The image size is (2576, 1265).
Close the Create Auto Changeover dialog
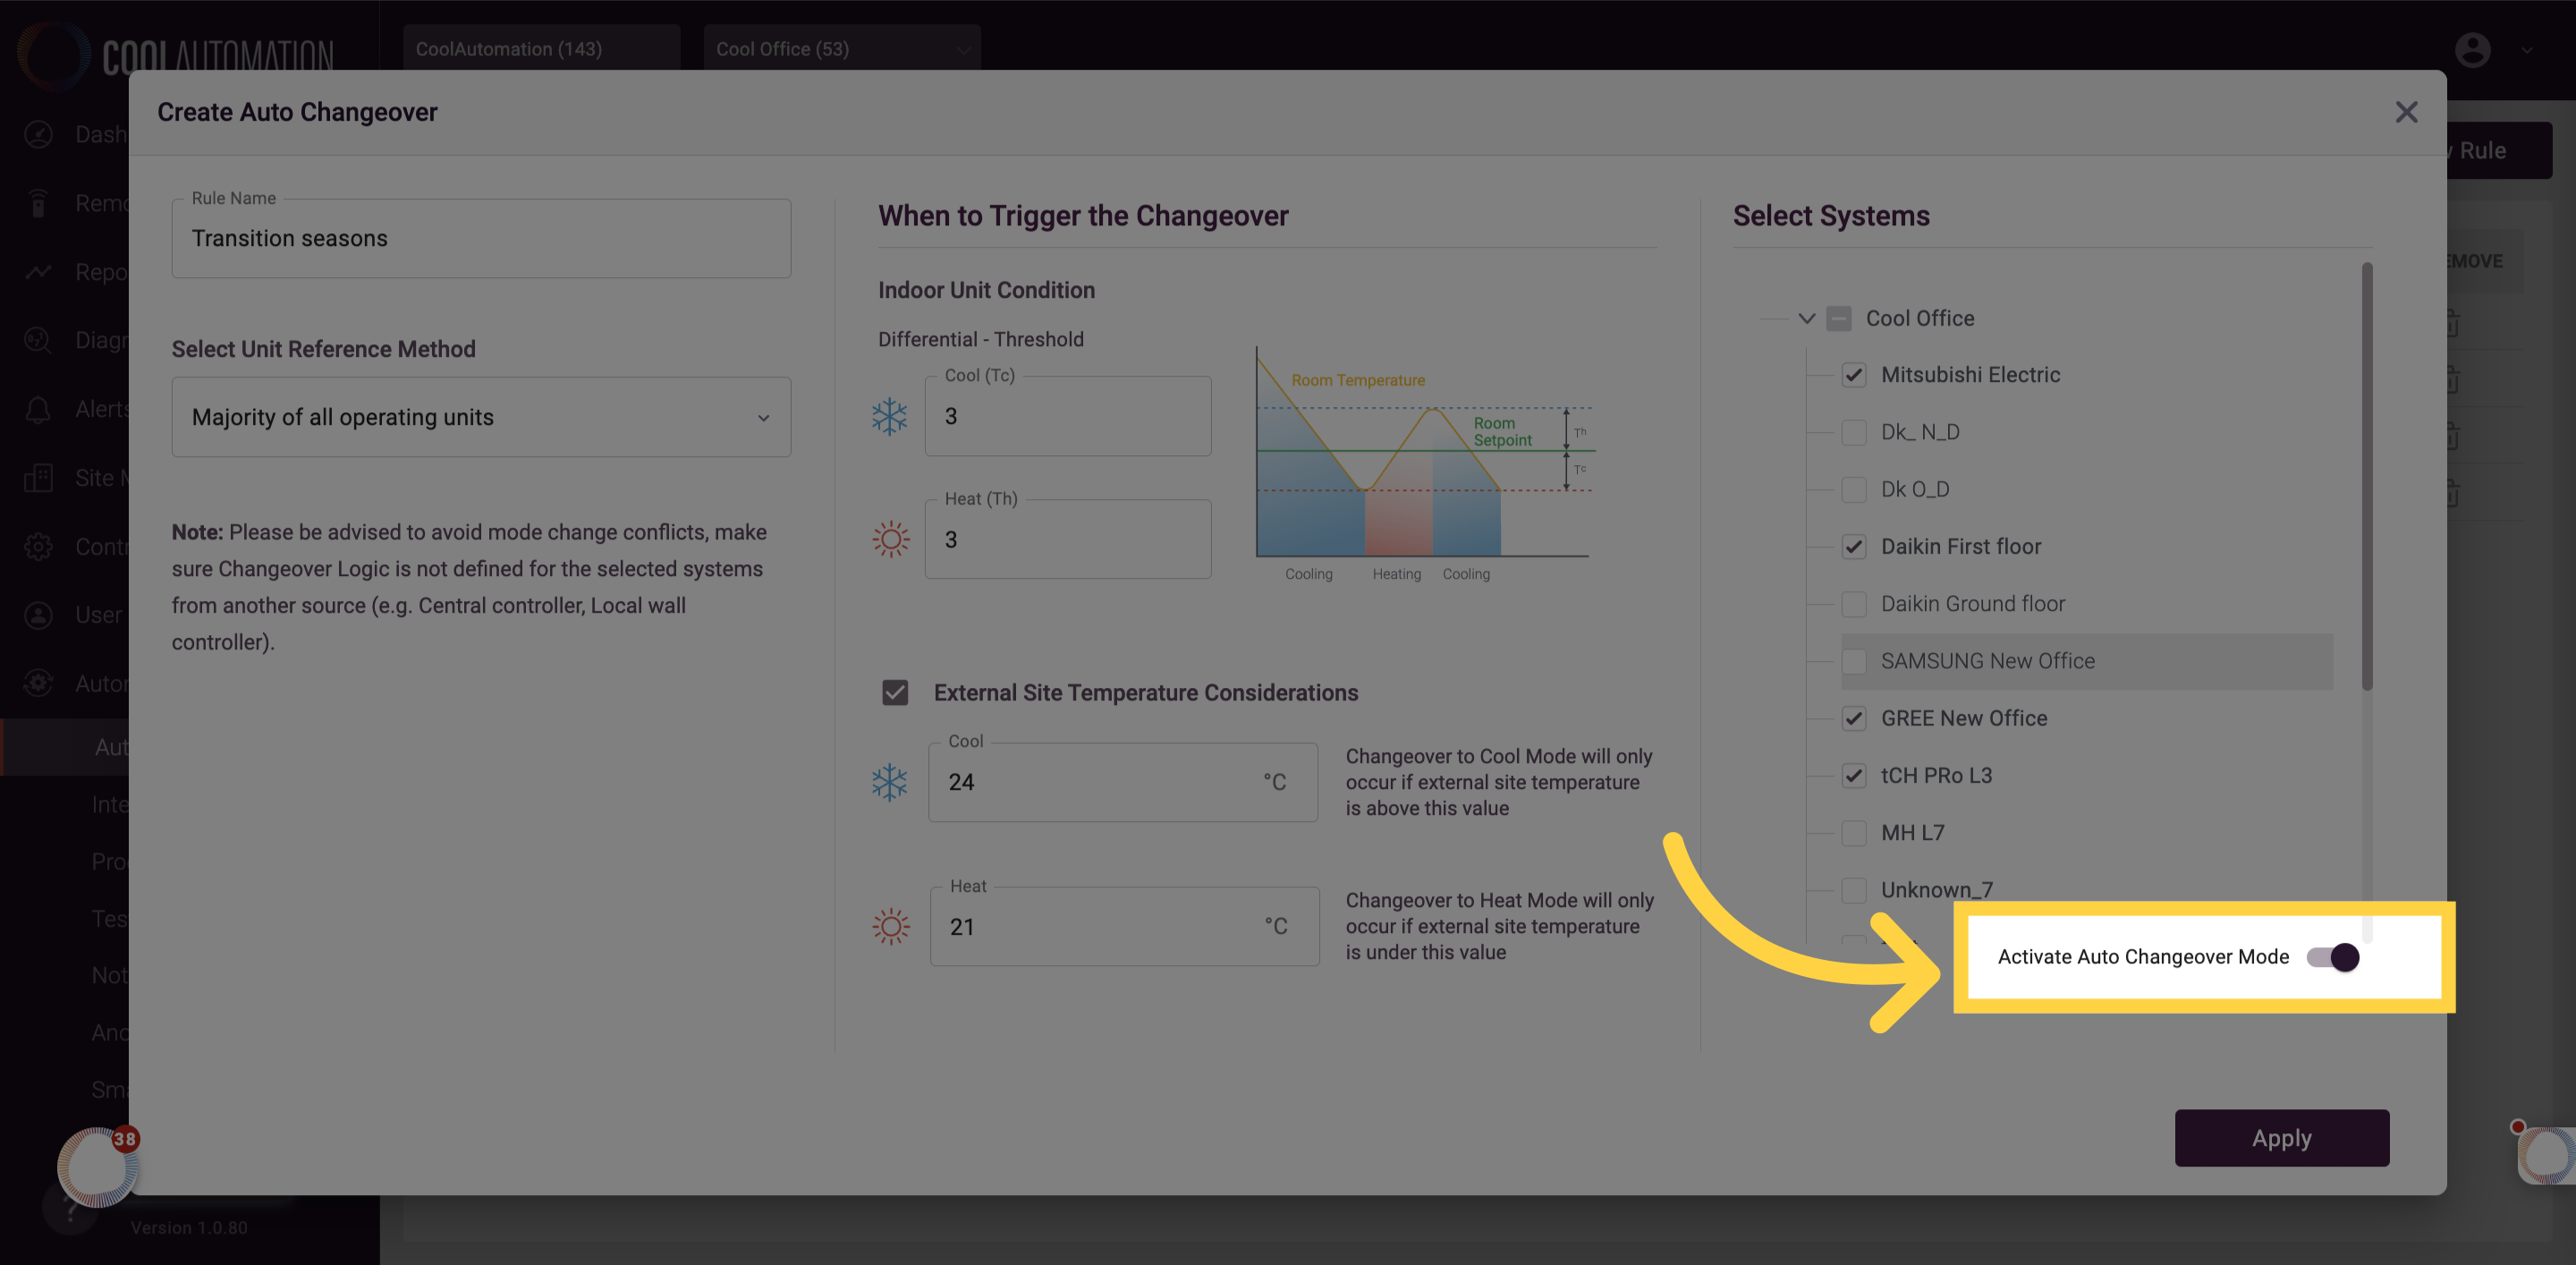(x=2406, y=112)
